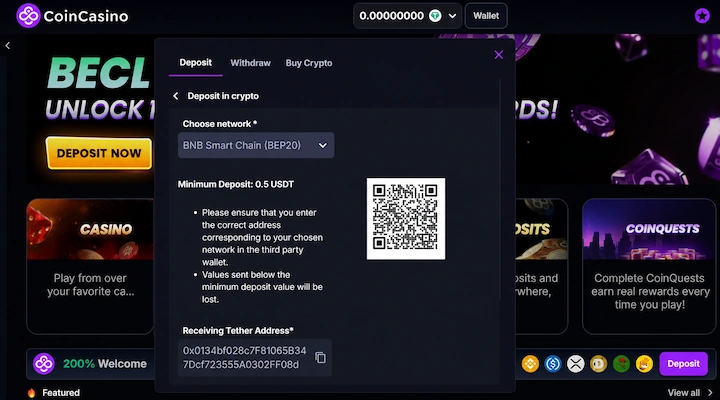
Task: Expand the BNB Smart Chain network dropdown
Action: click(x=256, y=145)
